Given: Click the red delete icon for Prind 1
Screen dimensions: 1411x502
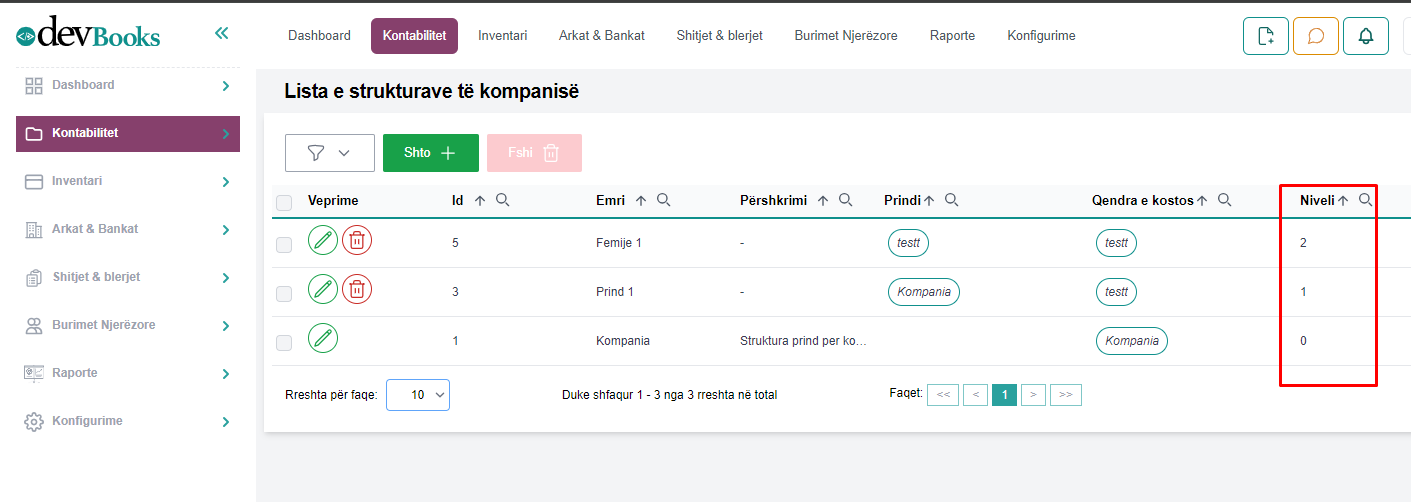Looking at the screenshot, I should [x=357, y=290].
